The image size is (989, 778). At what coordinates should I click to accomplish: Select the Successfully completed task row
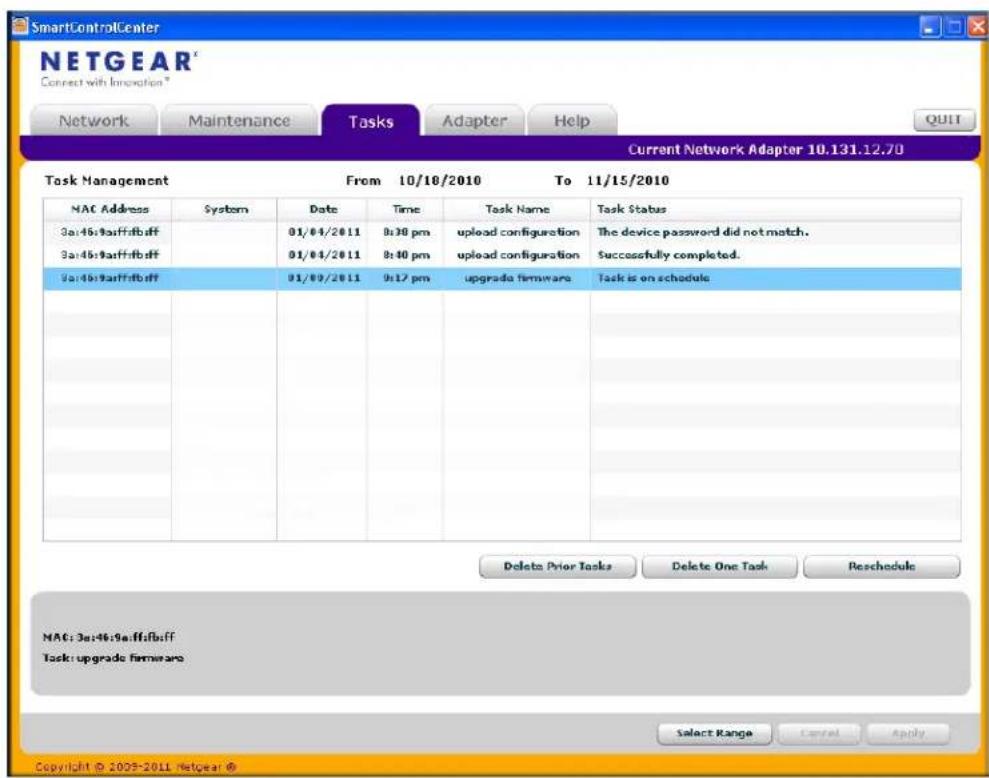tap(502, 255)
